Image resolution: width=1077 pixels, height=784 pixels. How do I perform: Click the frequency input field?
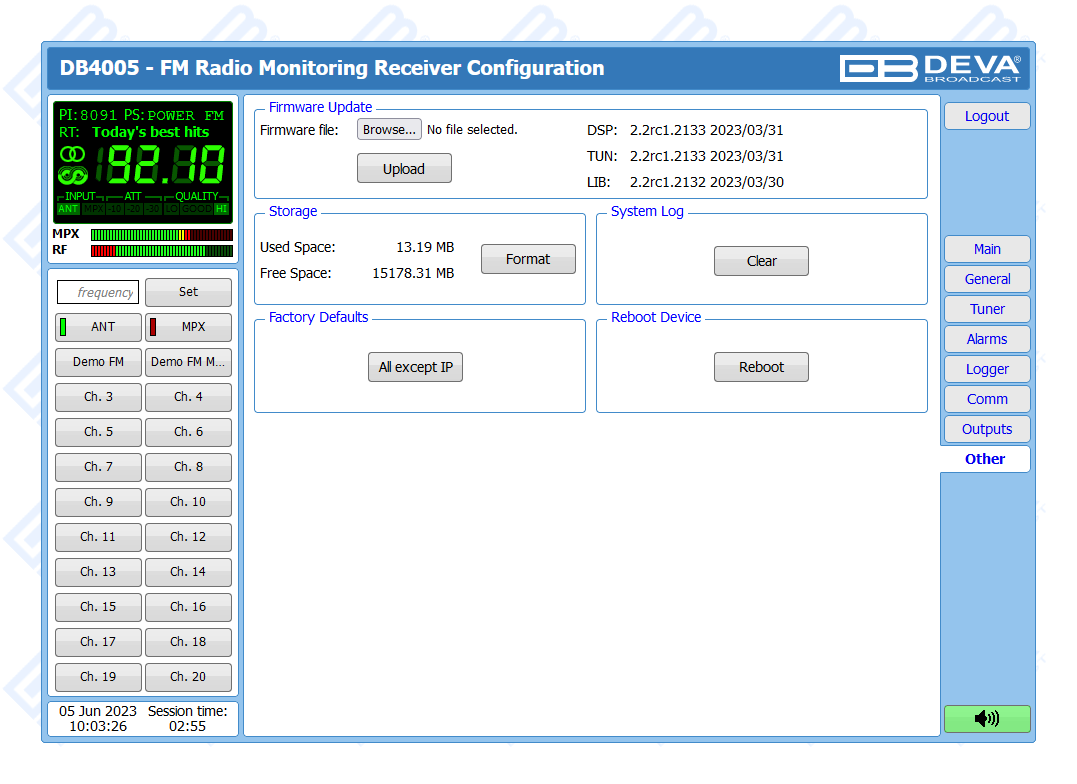[98, 292]
